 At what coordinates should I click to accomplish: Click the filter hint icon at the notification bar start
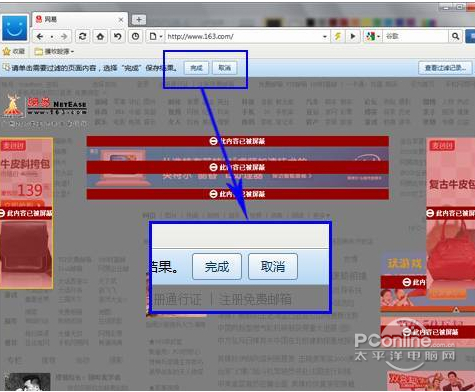(x=6, y=68)
